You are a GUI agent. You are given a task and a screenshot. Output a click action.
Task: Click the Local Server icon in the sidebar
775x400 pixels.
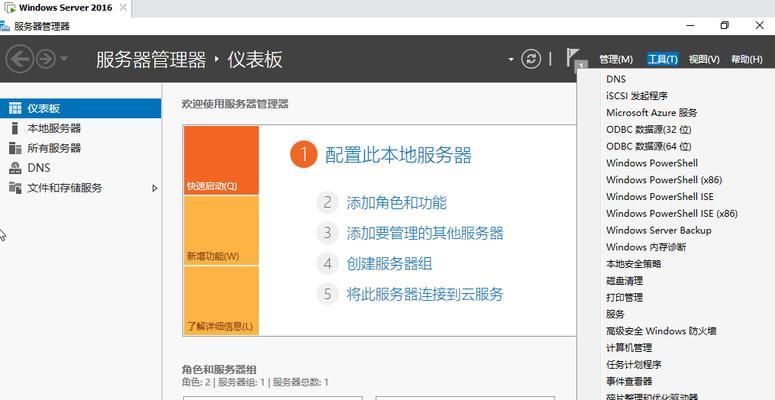click(15, 128)
